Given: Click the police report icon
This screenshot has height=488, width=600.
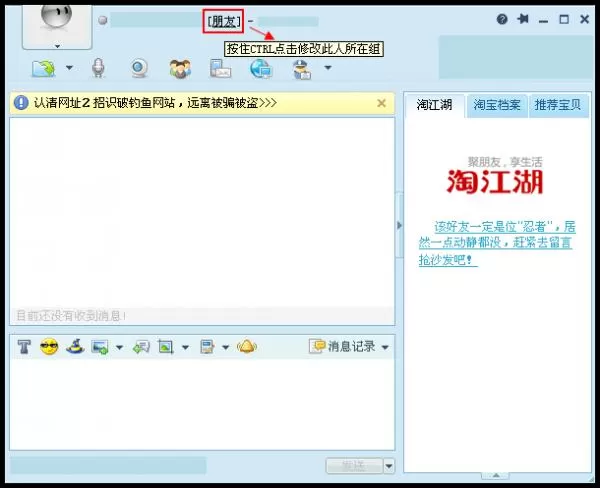Looking at the screenshot, I should pyautogui.click(x=302, y=70).
